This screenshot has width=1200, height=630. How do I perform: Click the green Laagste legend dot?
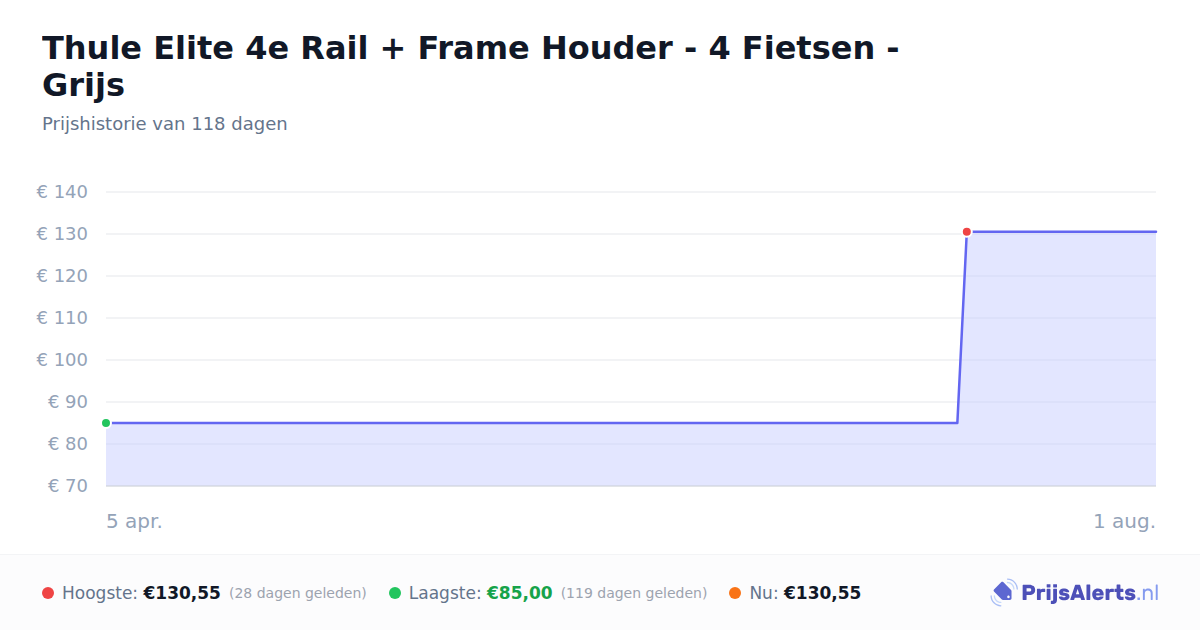tap(395, 593)
